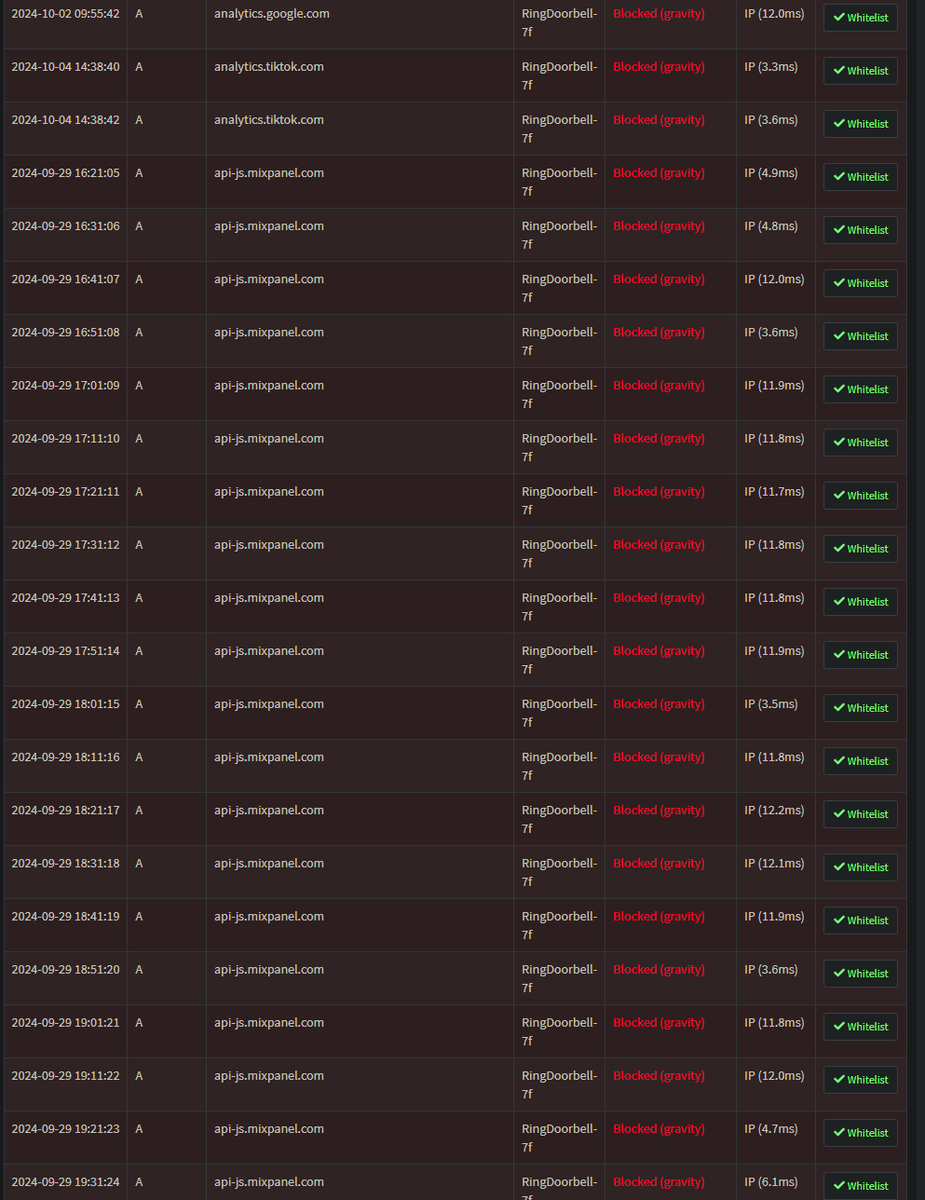Click RingDoorbell-7f client in 19:11:22 row
This screenshot has height=1200, width=925.
pos(559,1084)
